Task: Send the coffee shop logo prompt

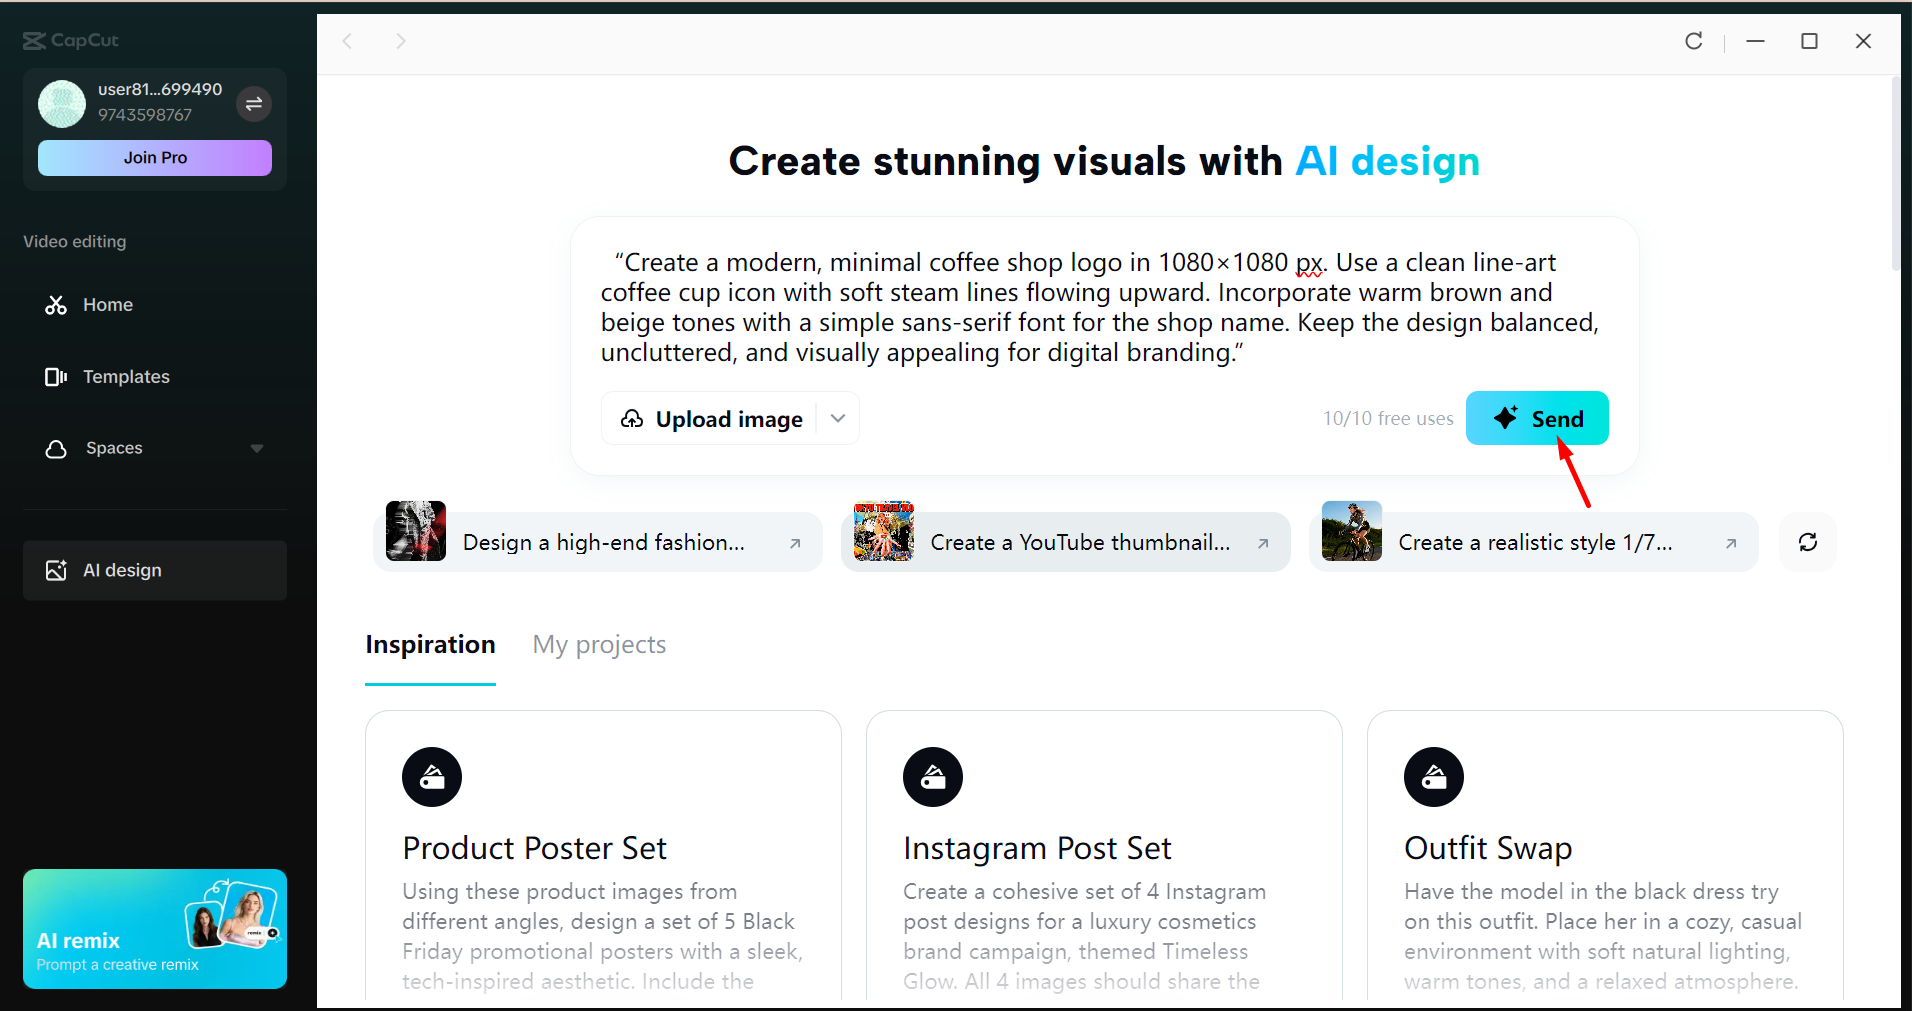Action: (x=1537, y=418)
